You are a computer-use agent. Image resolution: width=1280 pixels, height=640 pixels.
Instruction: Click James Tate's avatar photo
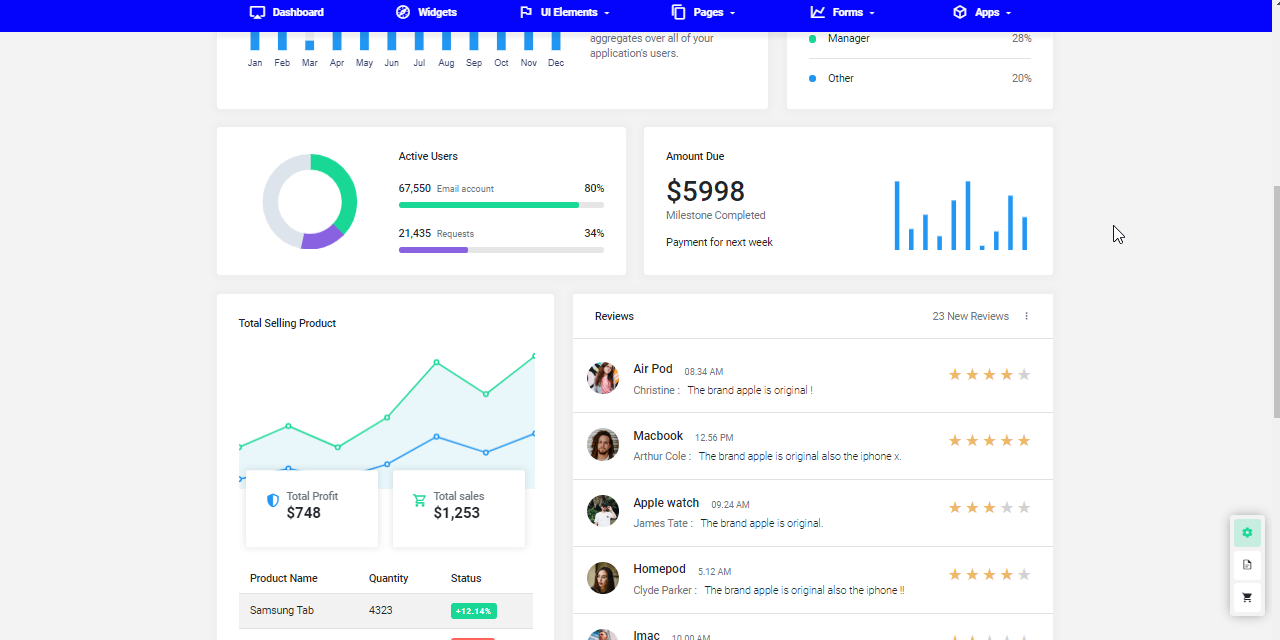[603, 511]
